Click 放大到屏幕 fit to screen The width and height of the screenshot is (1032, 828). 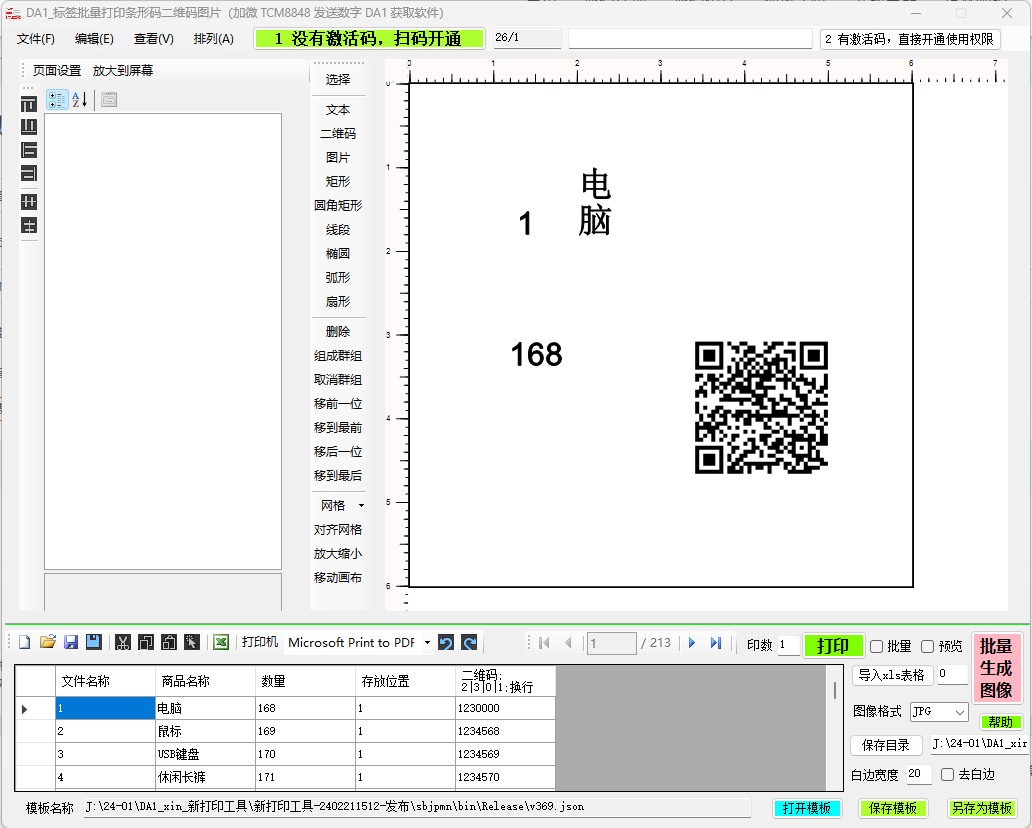coord(123,70)
